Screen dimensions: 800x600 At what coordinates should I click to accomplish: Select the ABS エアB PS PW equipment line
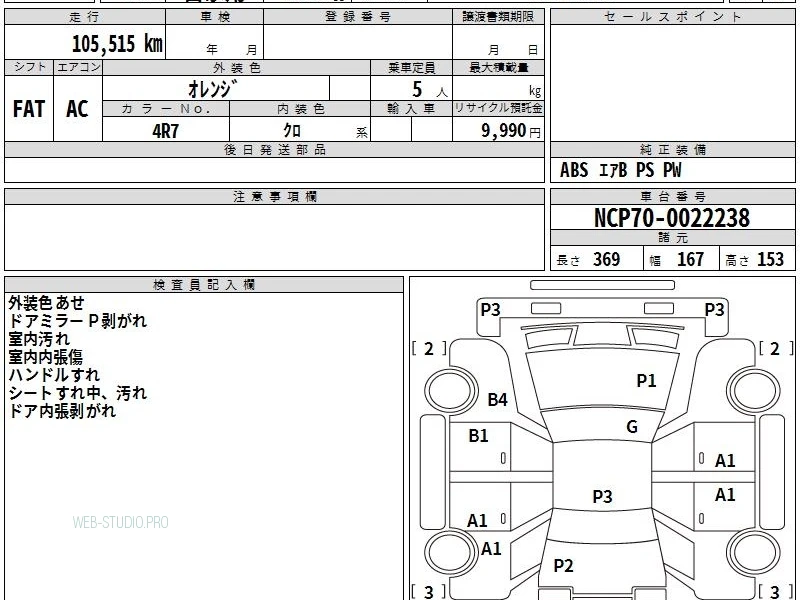[620, 170]
